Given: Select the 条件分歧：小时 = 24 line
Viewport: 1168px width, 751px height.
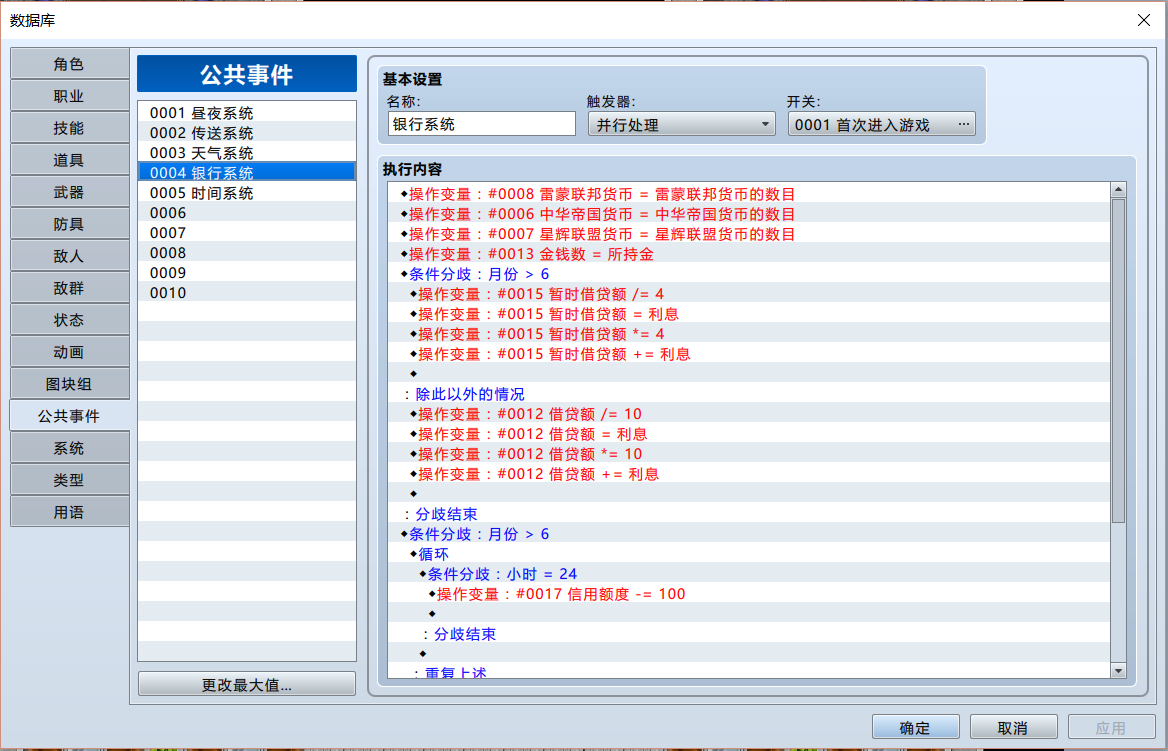Looking at the screenshot, I should coord(749,574).
